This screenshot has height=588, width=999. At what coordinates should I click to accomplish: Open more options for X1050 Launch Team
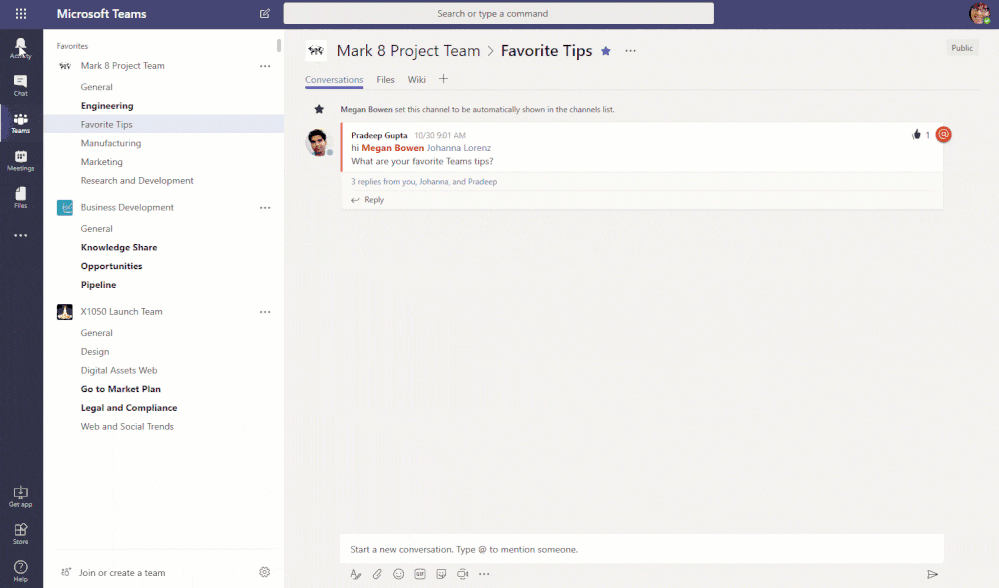pos(265,312)
